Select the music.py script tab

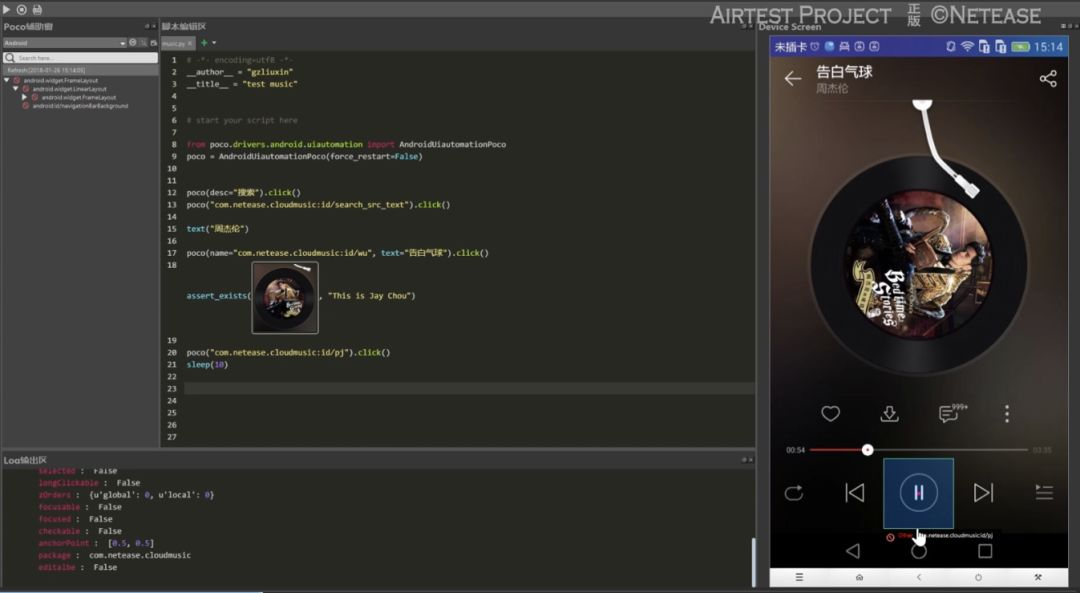point(173,44)
